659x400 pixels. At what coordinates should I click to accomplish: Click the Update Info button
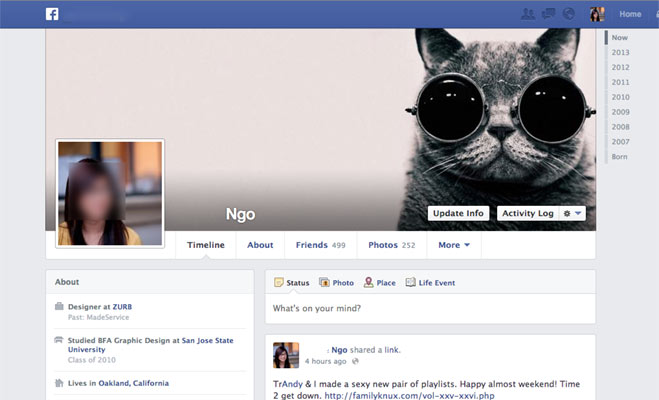(458, 213)
